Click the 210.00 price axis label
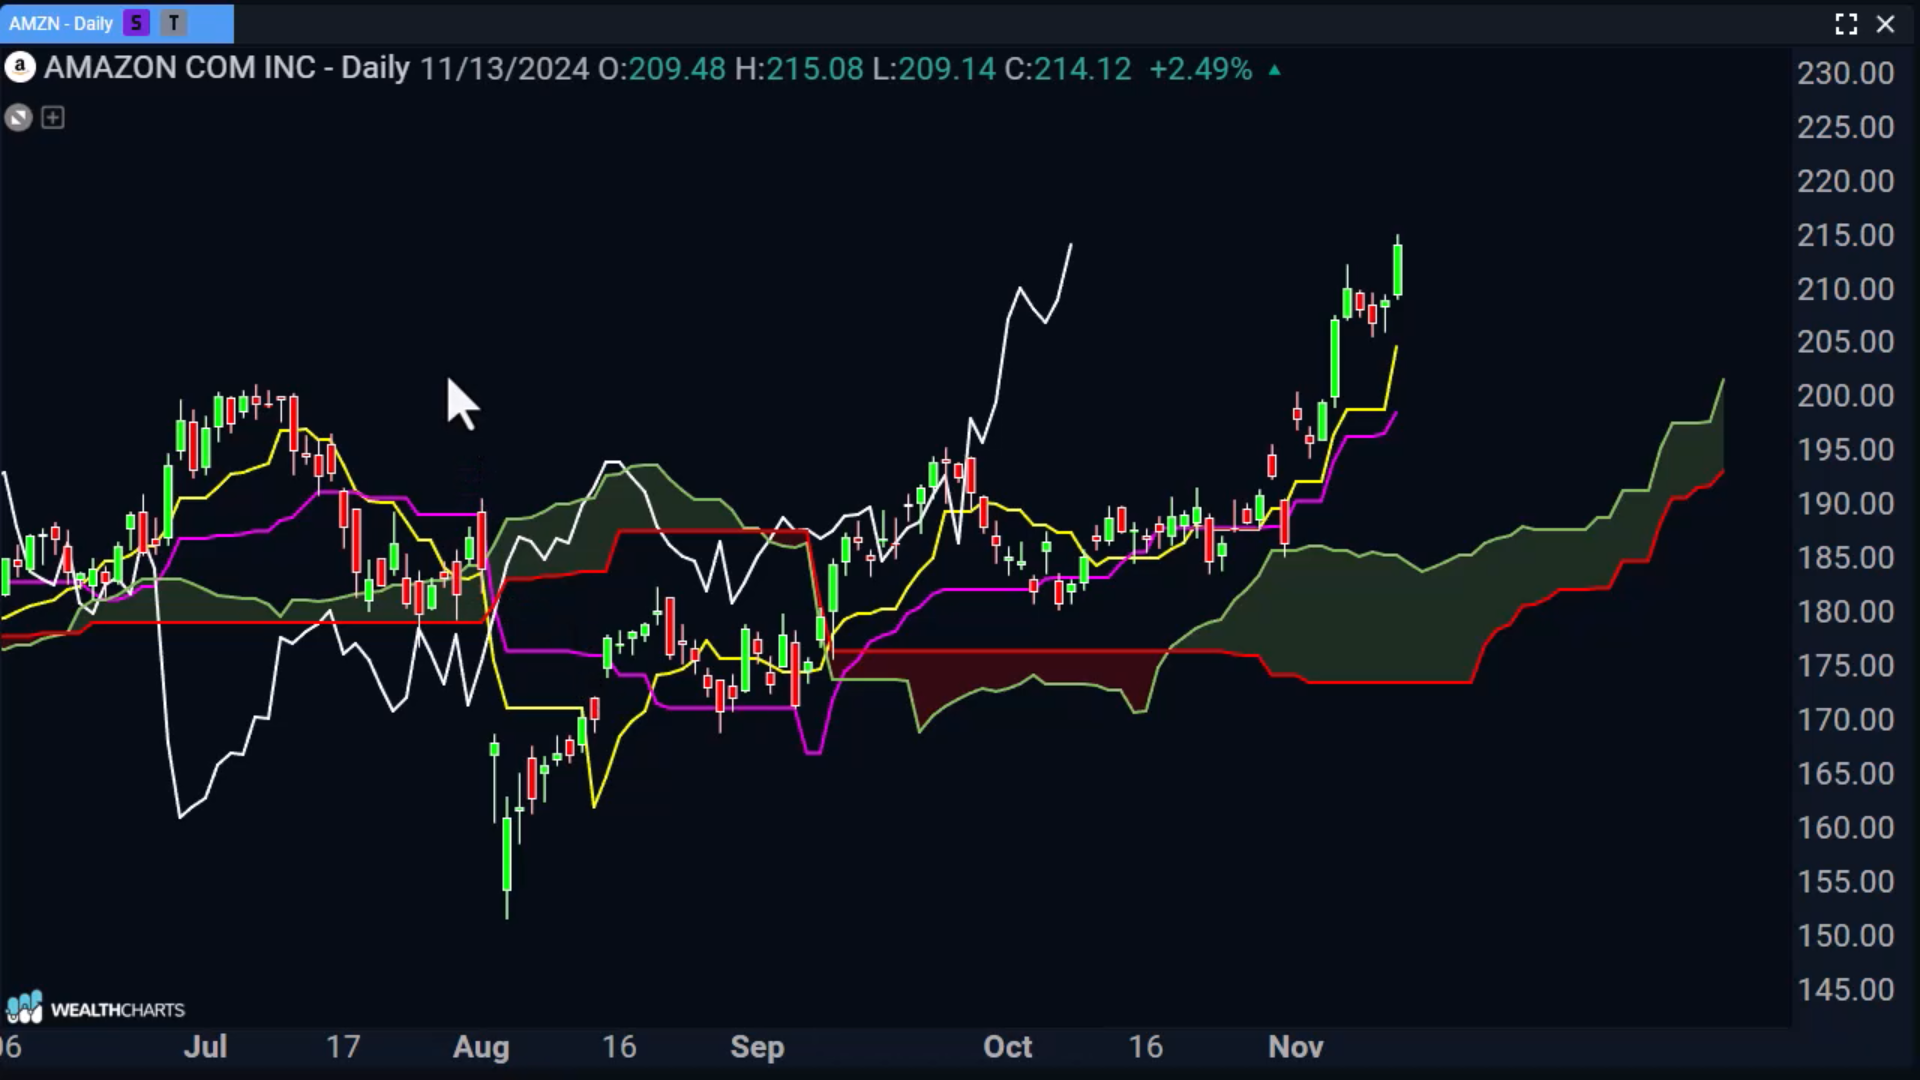 click(1845, 289)
